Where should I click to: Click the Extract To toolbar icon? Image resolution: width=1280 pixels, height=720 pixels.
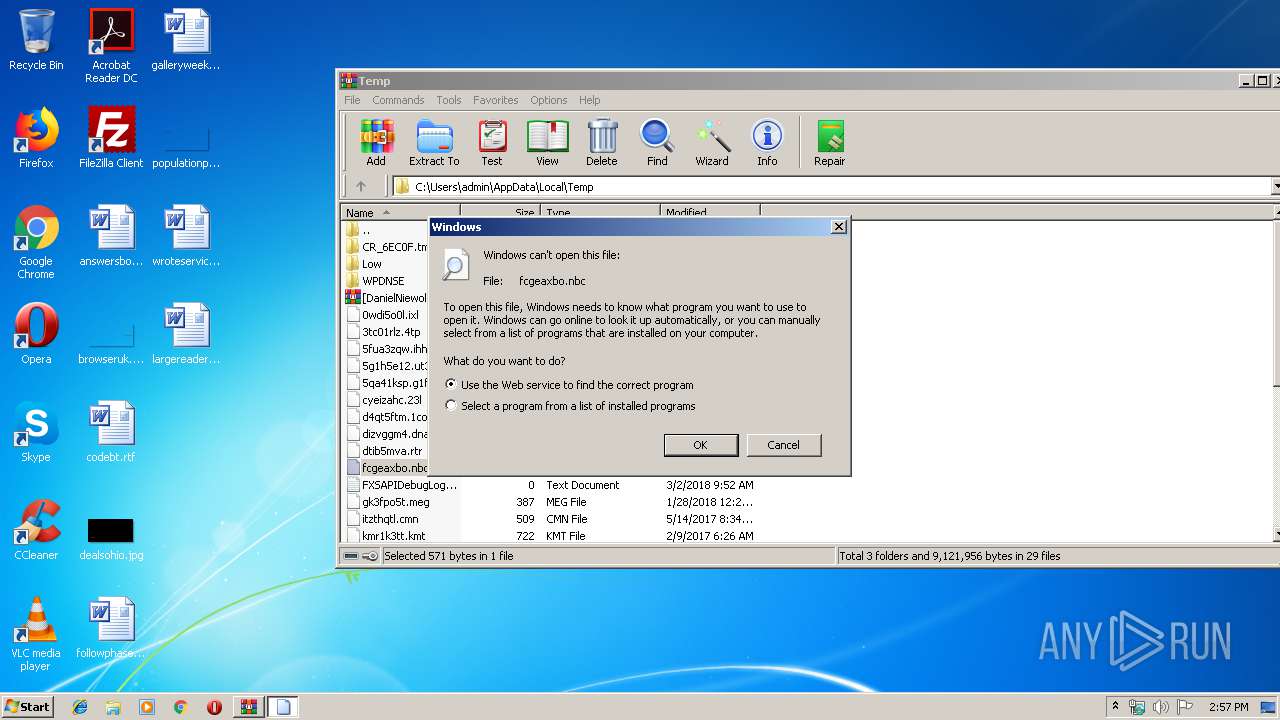pyautogui.click(x=434, y=143)
